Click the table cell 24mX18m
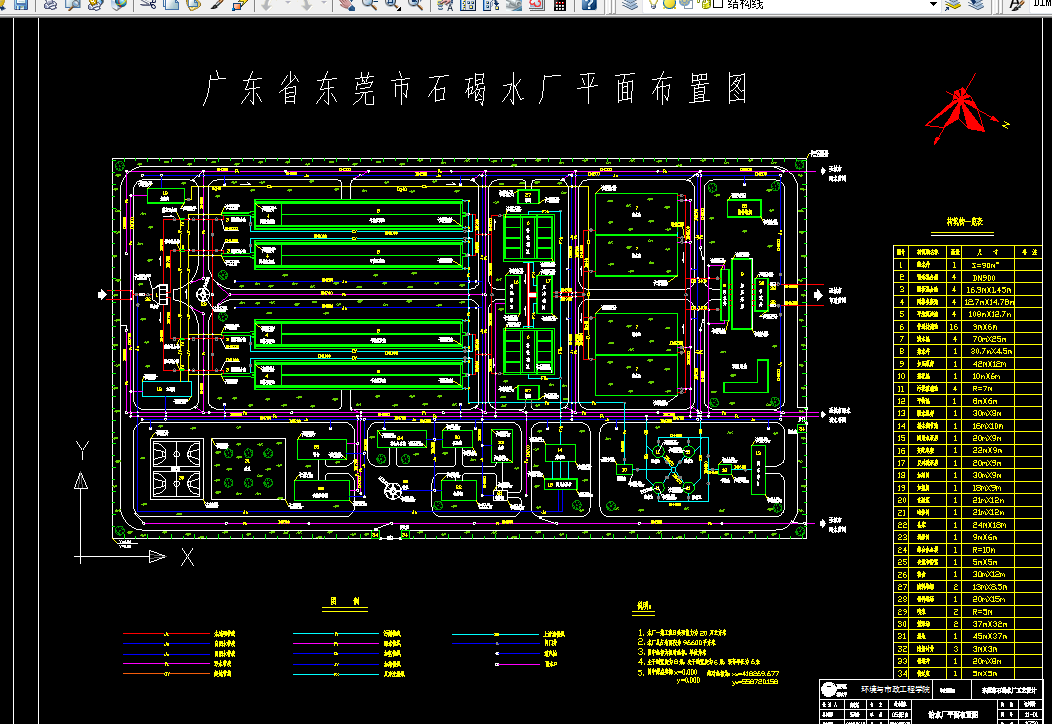1052x724 pixels. (989, 525)
